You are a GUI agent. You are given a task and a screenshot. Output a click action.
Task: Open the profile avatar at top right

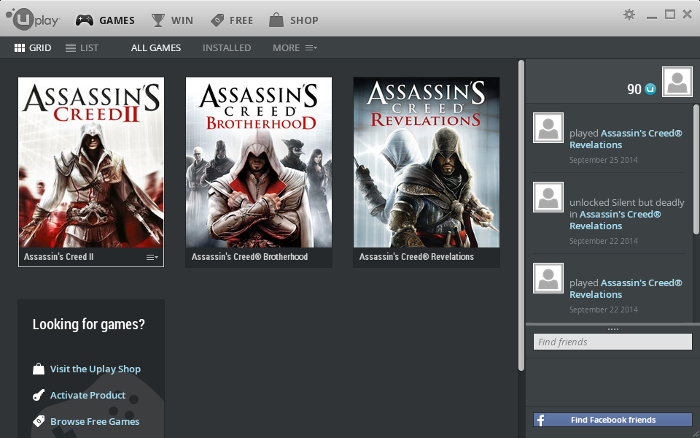point(677,82)
